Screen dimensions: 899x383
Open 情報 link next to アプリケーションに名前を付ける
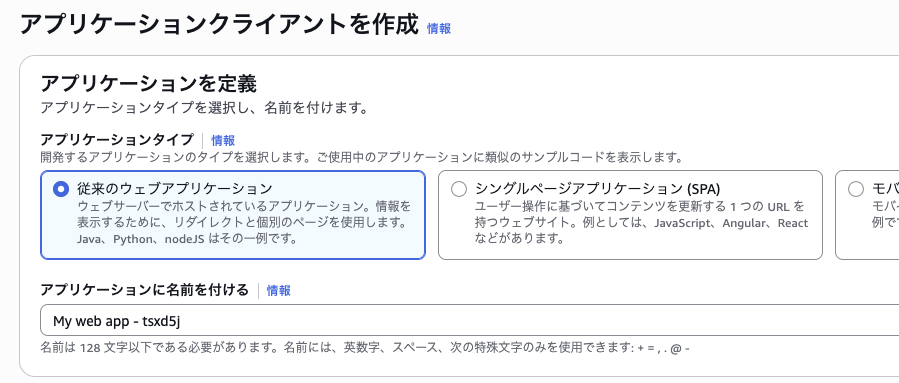coord(279,291)
